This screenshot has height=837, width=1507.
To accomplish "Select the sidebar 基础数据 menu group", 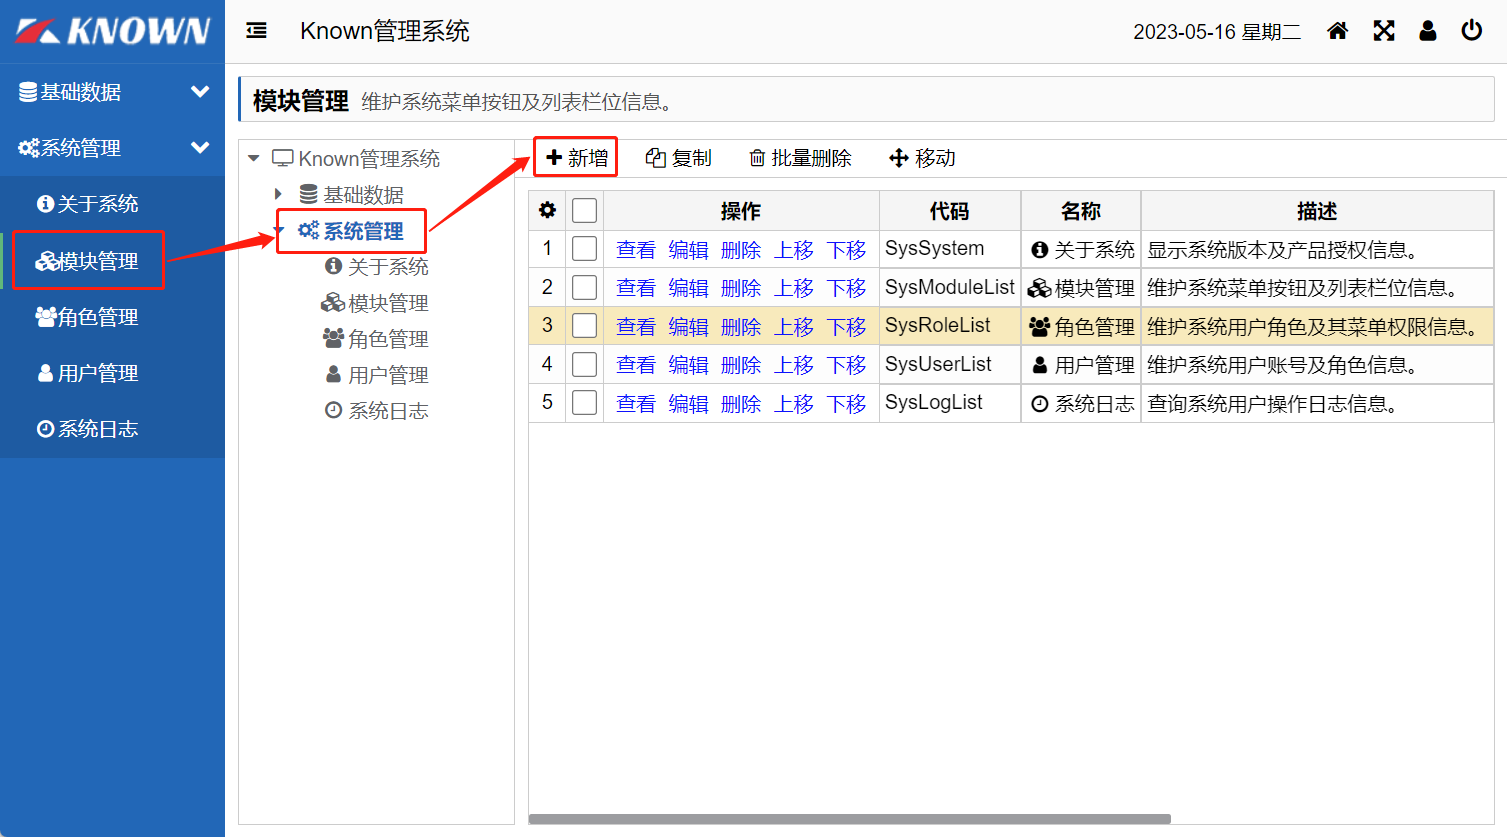I will coord(112,92).
